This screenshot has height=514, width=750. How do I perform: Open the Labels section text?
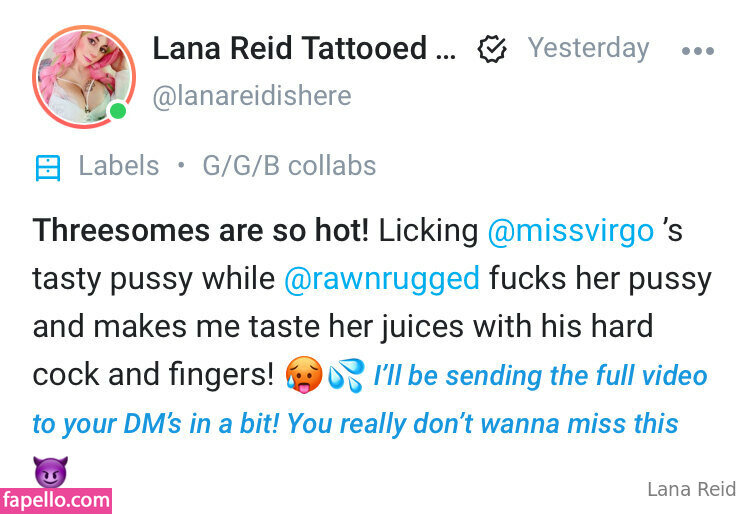pyautogui.click(x=118, y=166)
